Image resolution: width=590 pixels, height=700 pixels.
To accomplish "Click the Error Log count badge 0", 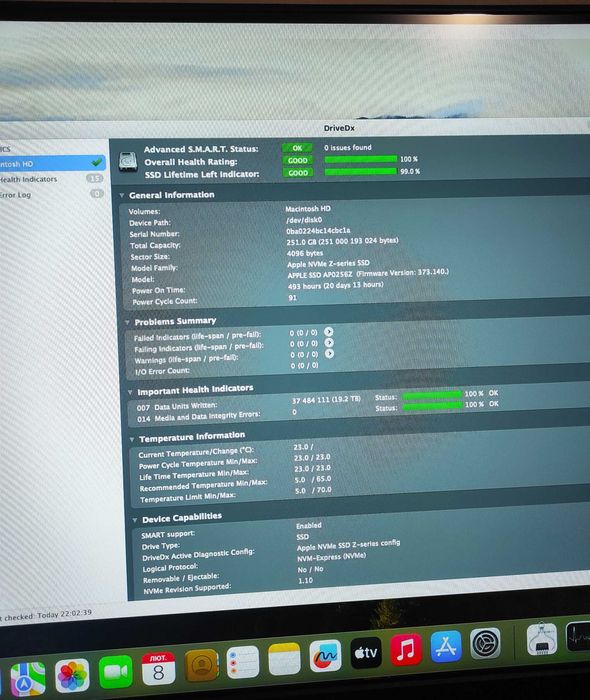I will click(x=96, y=193).
